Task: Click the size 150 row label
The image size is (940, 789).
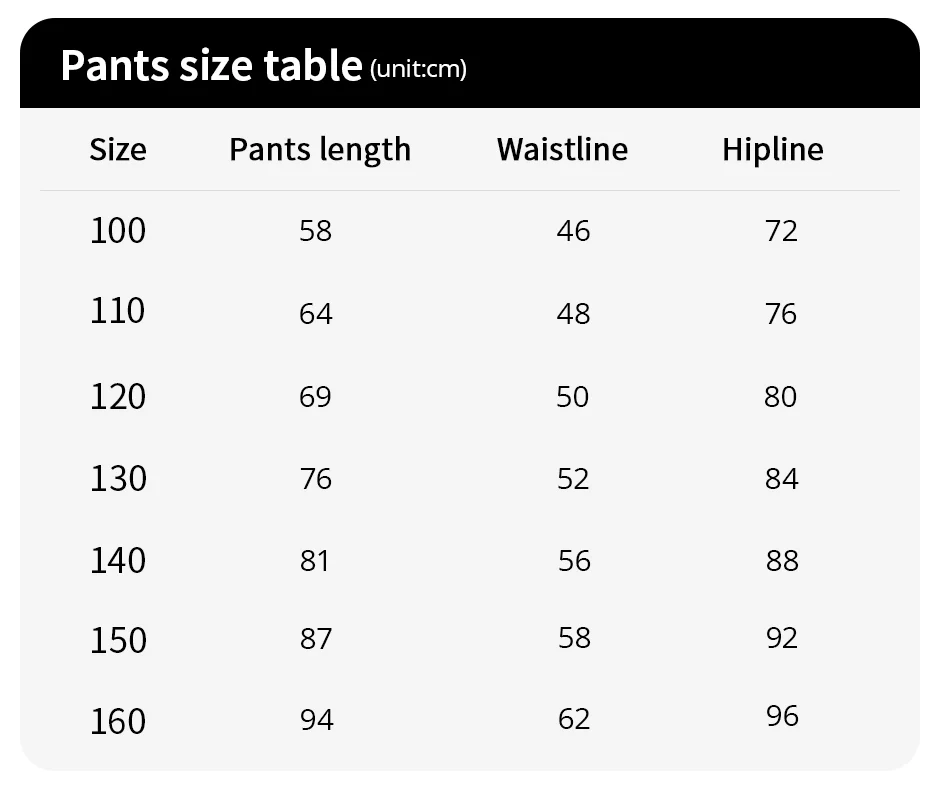Action: [x=118, y=640]
